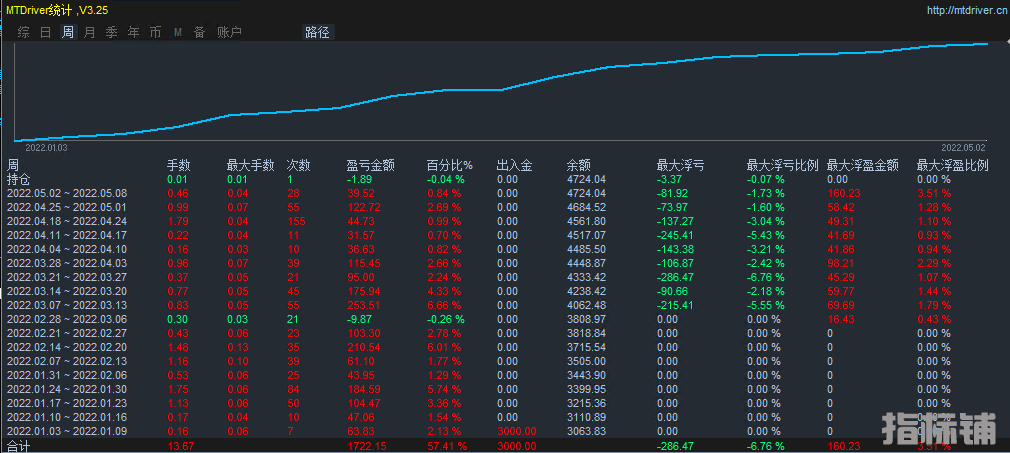The width and height of the screenshot is (1010, 453).
Task: Select the 日 (daily) statistics tab
Action: pyautogui.click(x=45, y=32)
